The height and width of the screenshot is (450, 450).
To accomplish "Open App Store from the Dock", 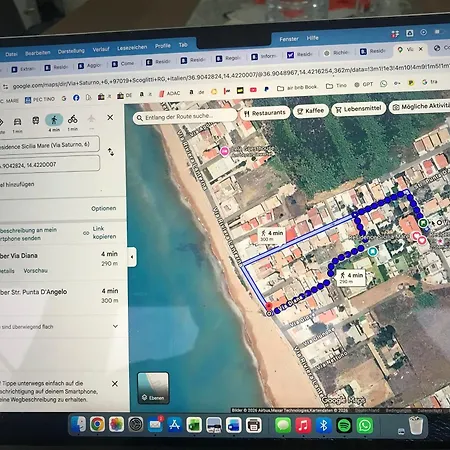I will (174, 425).
